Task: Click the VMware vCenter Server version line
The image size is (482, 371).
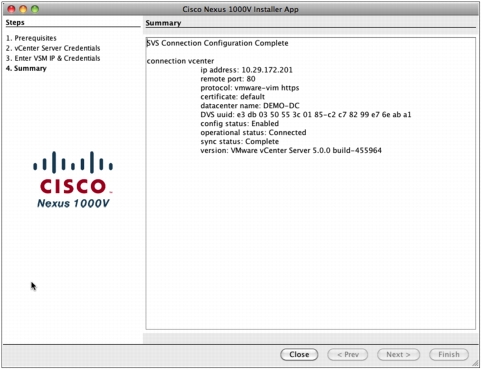Action: pos(291,150)
